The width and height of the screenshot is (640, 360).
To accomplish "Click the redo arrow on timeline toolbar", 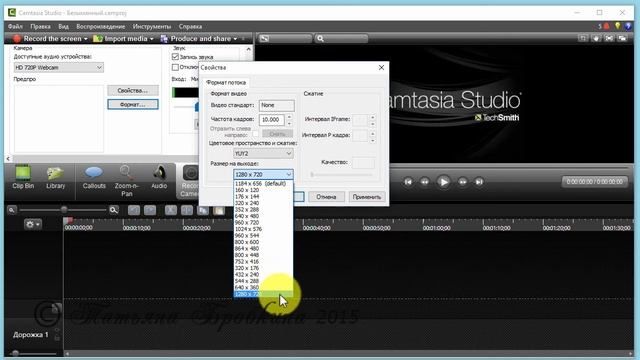I will (x=150, y=210).
